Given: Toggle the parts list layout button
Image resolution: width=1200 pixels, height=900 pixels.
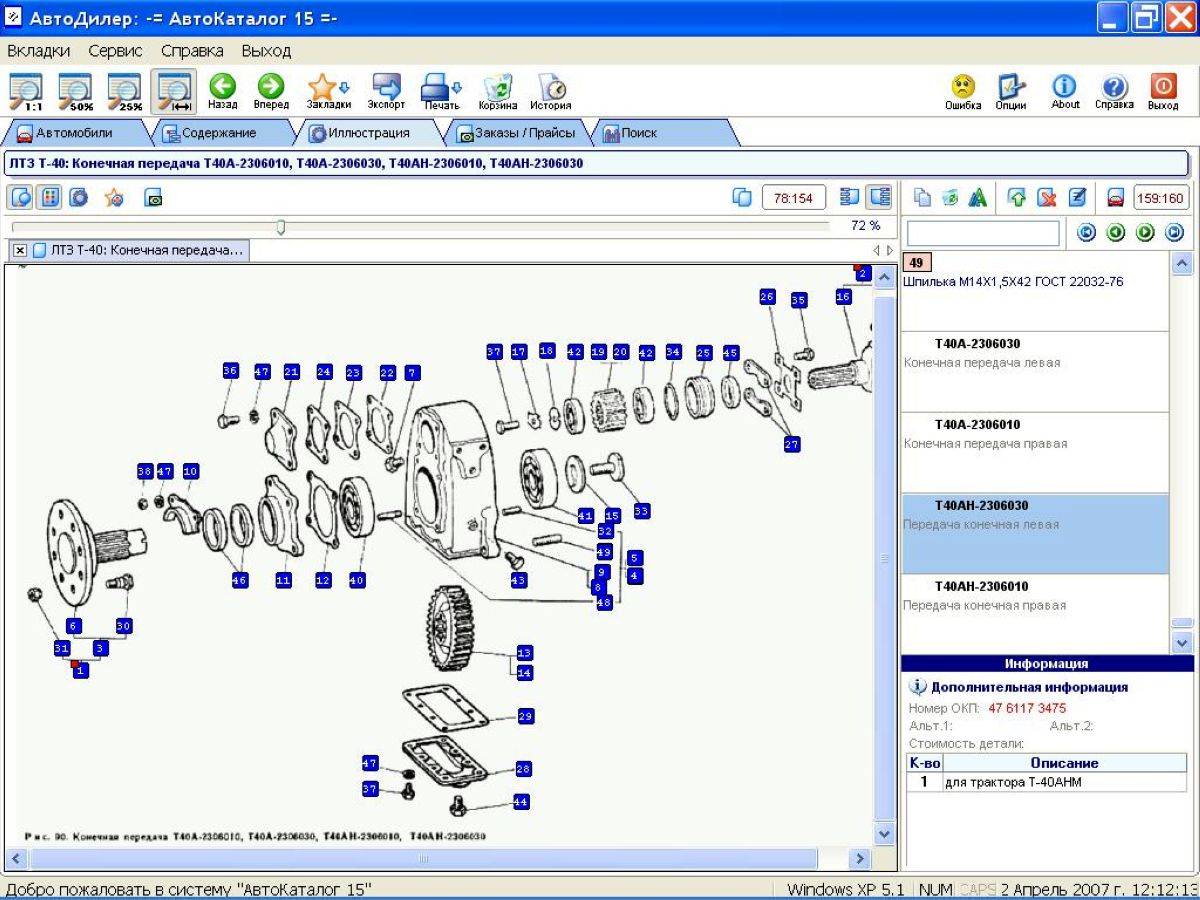Looking at the screenshot, I should point(850,197).
